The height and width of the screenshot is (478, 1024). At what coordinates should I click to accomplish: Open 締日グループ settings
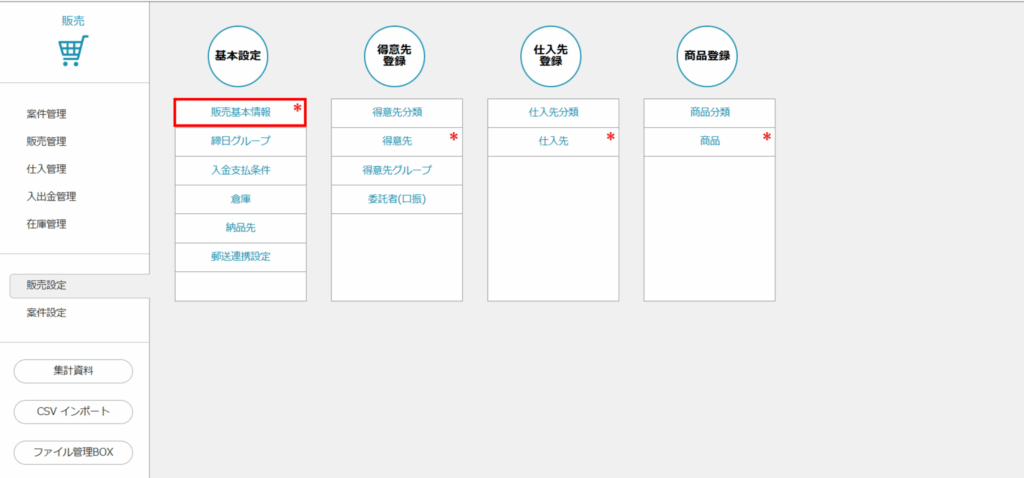240,141
